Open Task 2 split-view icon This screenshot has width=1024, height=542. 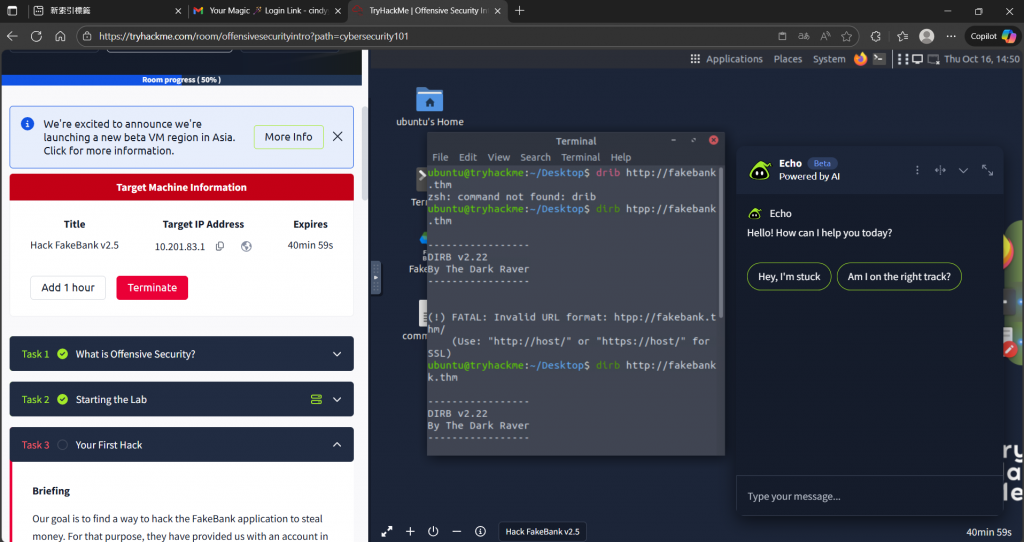[x=316, y=399]
